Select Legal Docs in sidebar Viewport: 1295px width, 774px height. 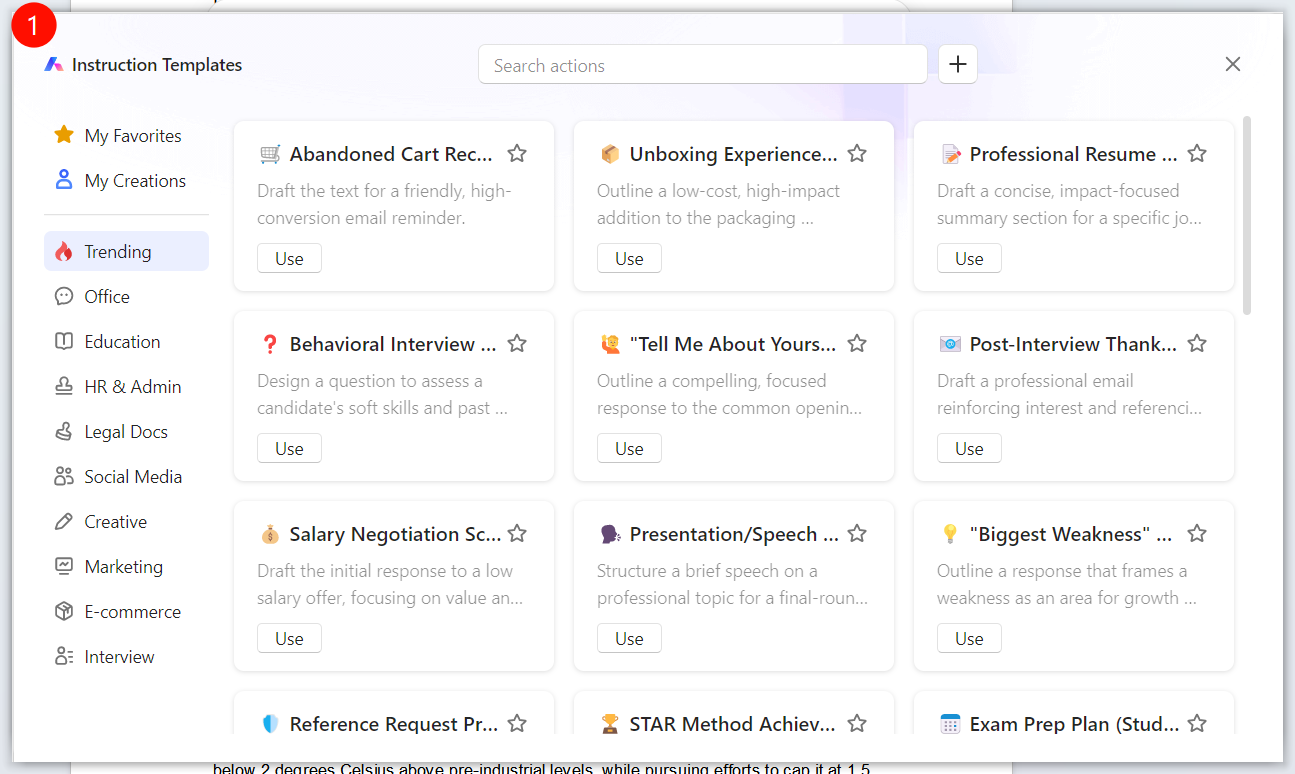click(x=126, y=432)
